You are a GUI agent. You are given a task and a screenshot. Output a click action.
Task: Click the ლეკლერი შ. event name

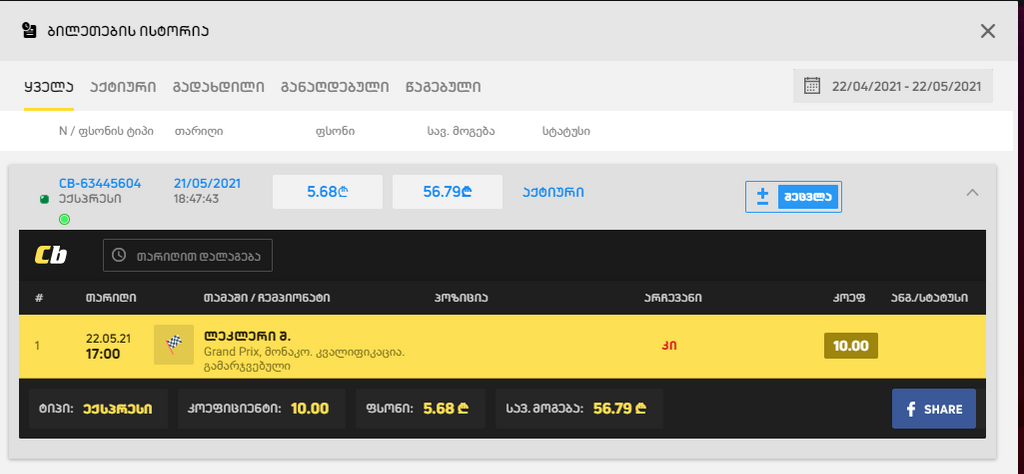(x=248, y=337)
